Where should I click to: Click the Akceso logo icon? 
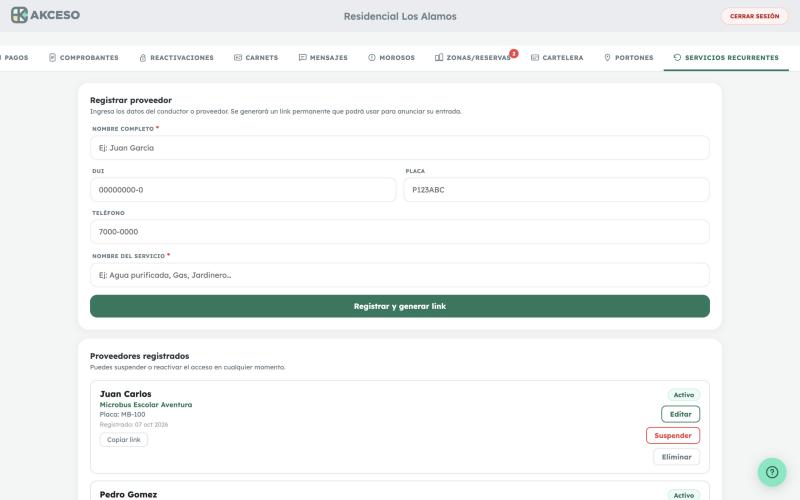click(19, 15)
